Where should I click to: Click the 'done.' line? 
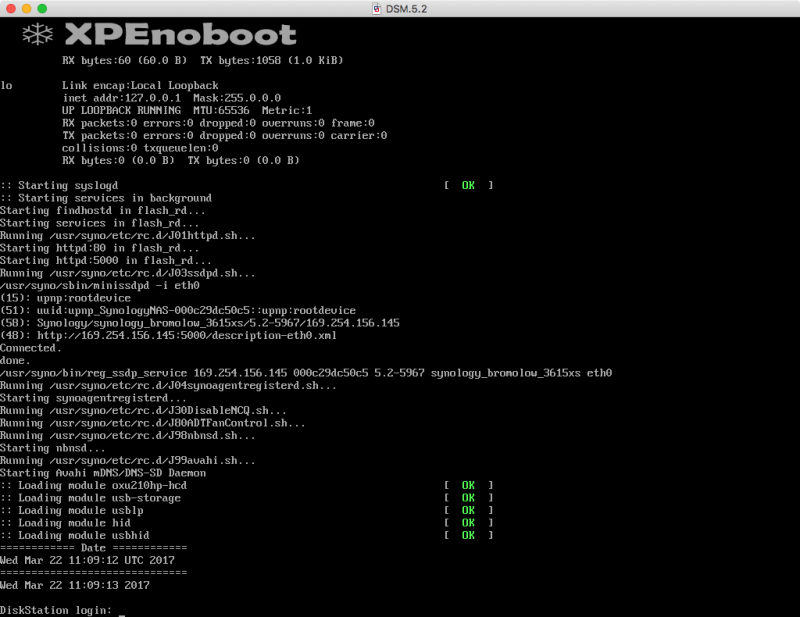(15, 360)
